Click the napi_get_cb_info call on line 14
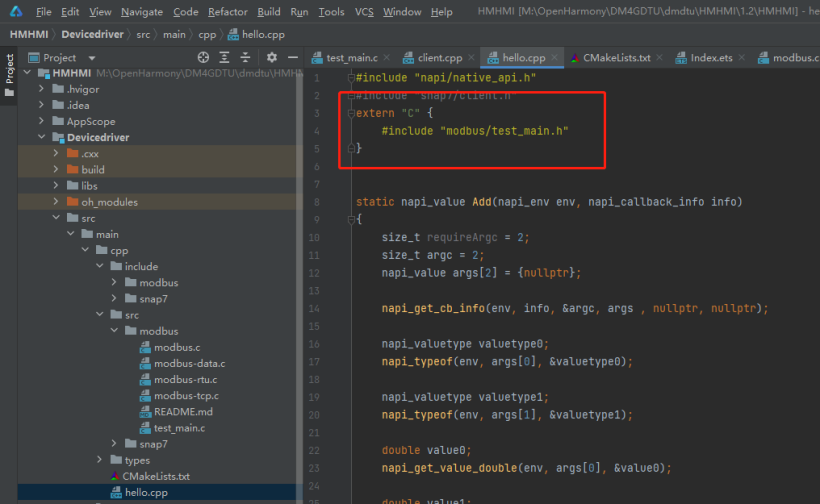 click(x=433, y=308)
